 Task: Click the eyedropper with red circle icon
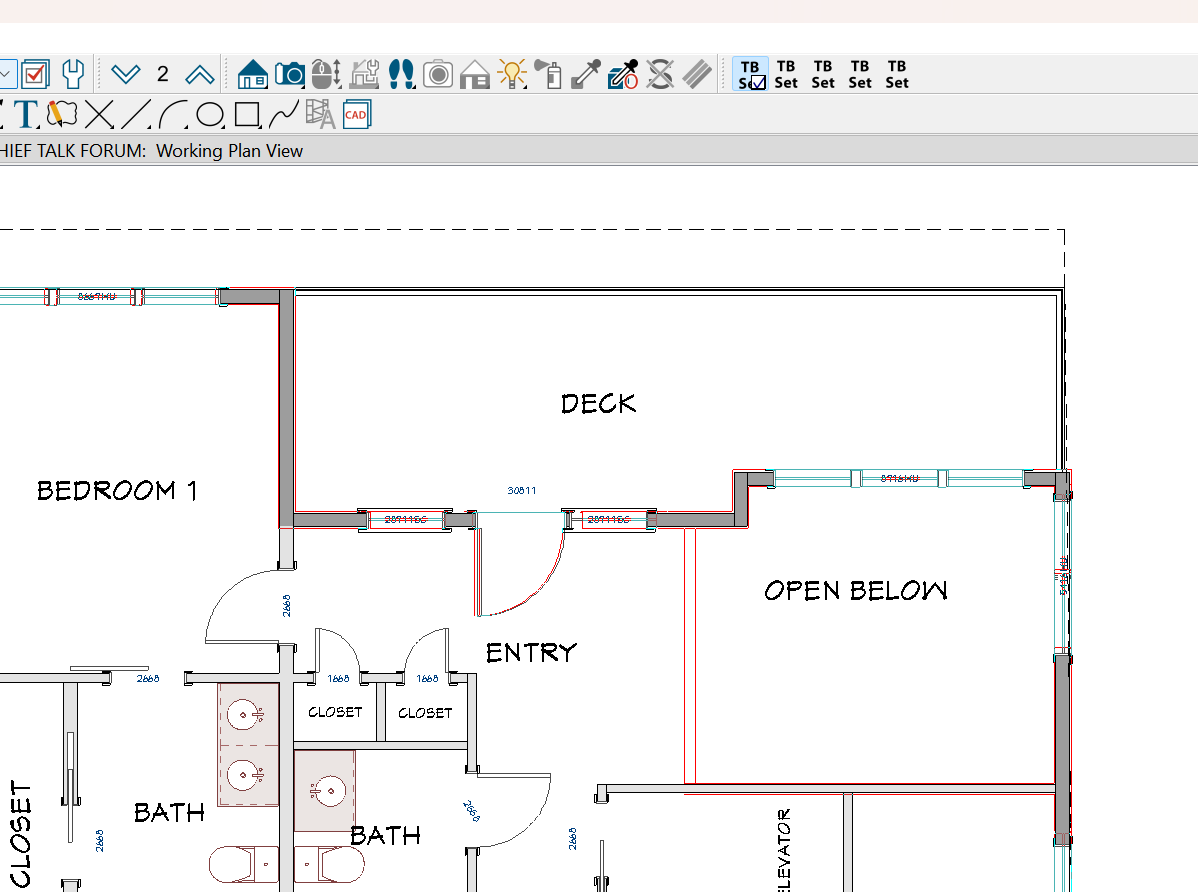(x=623, y=74)
